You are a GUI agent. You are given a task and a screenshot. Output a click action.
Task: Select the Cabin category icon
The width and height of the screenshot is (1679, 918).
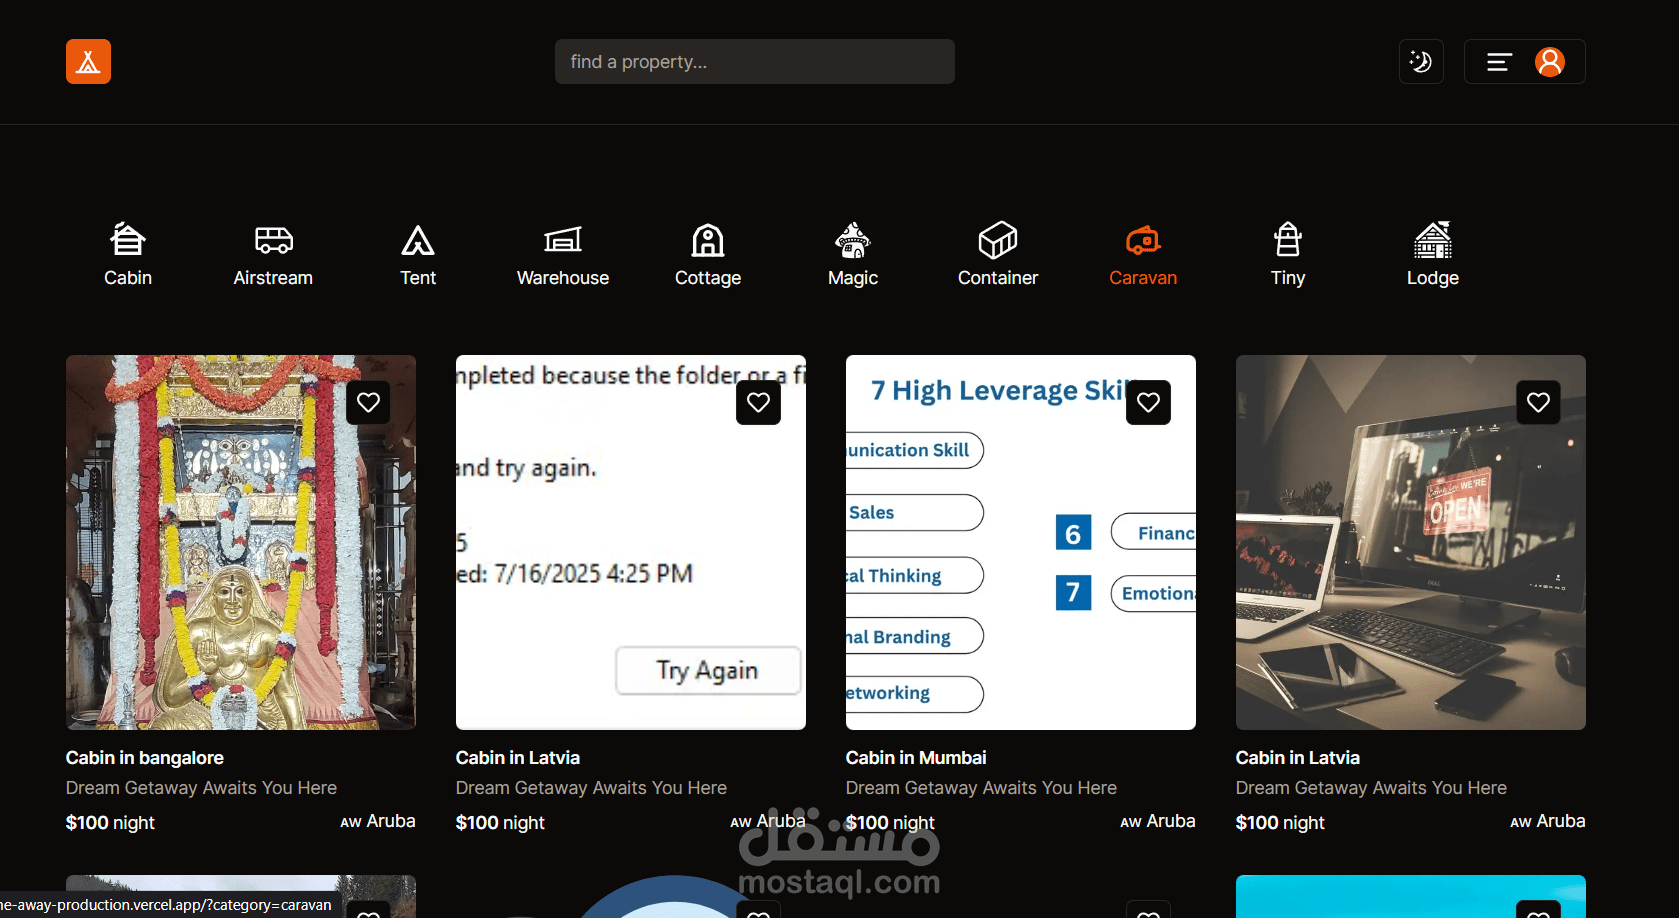click(x=128, y=240)
